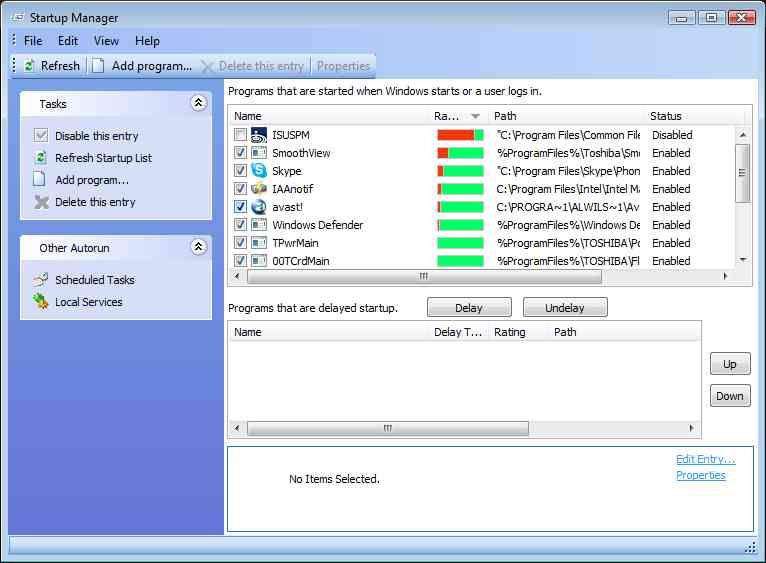Toggle the ISUSPM startup checkbox

[240, 135]
